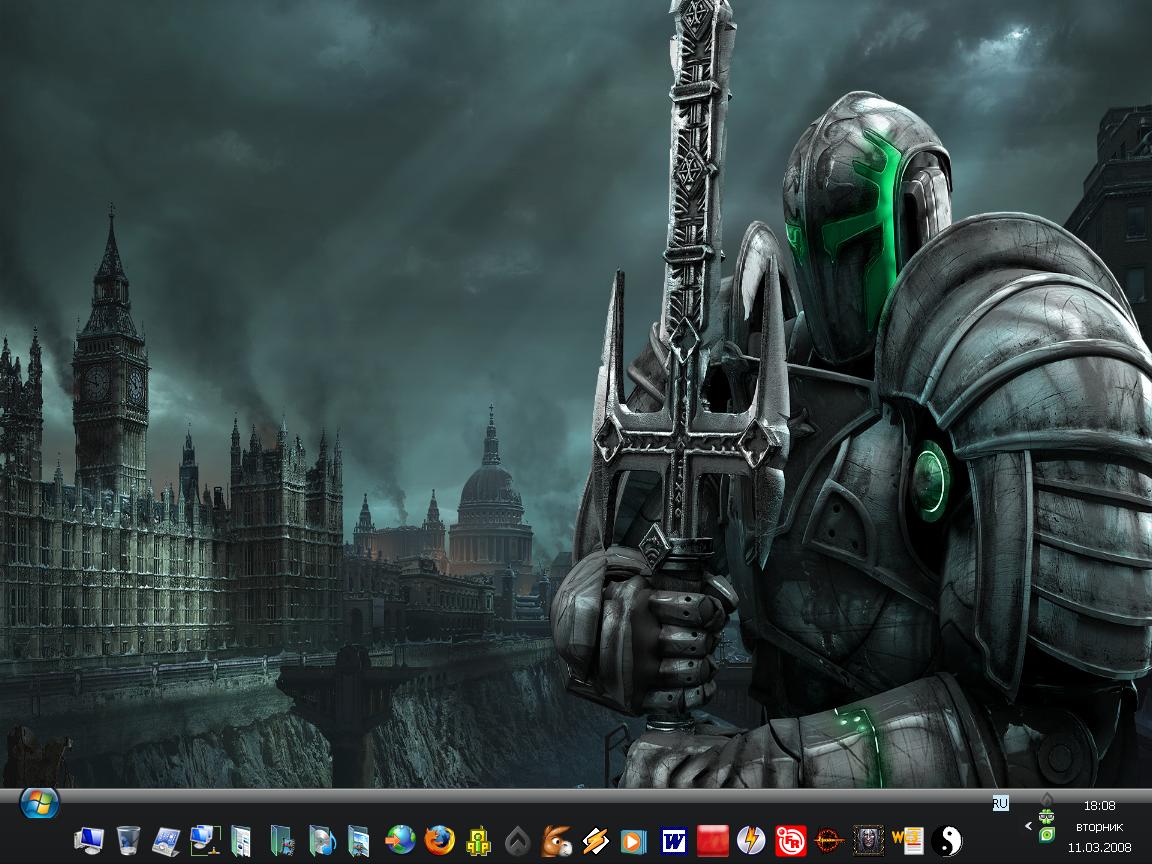Image resolution: width=1152 pixels, height=864 pixels.
Task: Open the Recycle Bin from the dock
Action: pos(128,840)
